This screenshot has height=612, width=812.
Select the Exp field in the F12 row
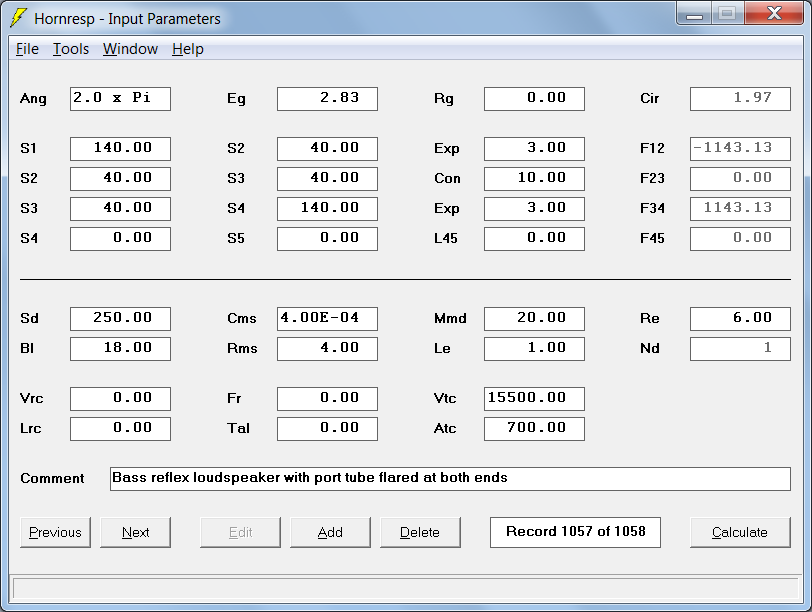click(534, 149)
